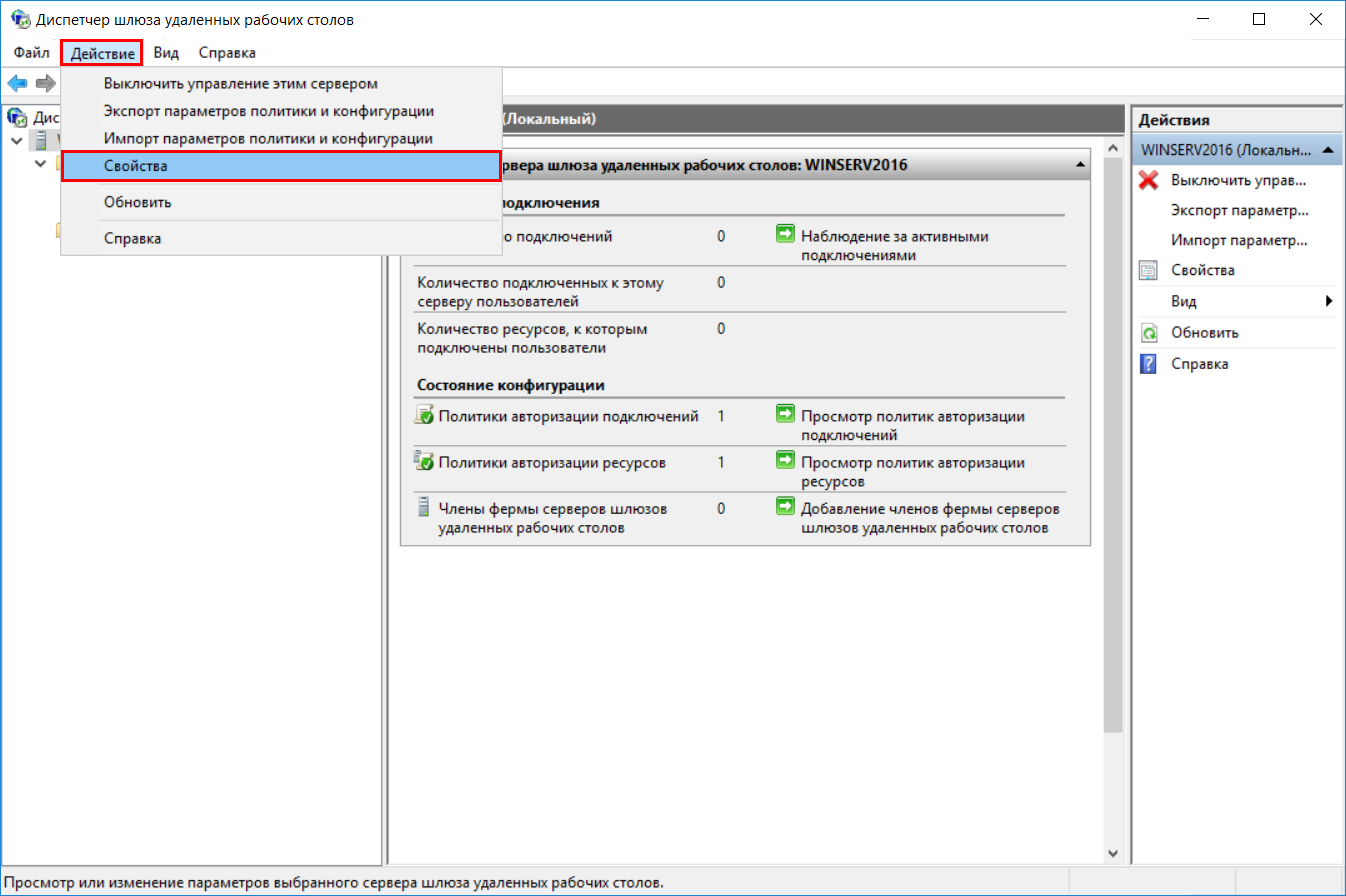This screenshot has width=1346, height=896.
Task: Click the green Обновить refresh icon
Action: tap(1149, 333)
